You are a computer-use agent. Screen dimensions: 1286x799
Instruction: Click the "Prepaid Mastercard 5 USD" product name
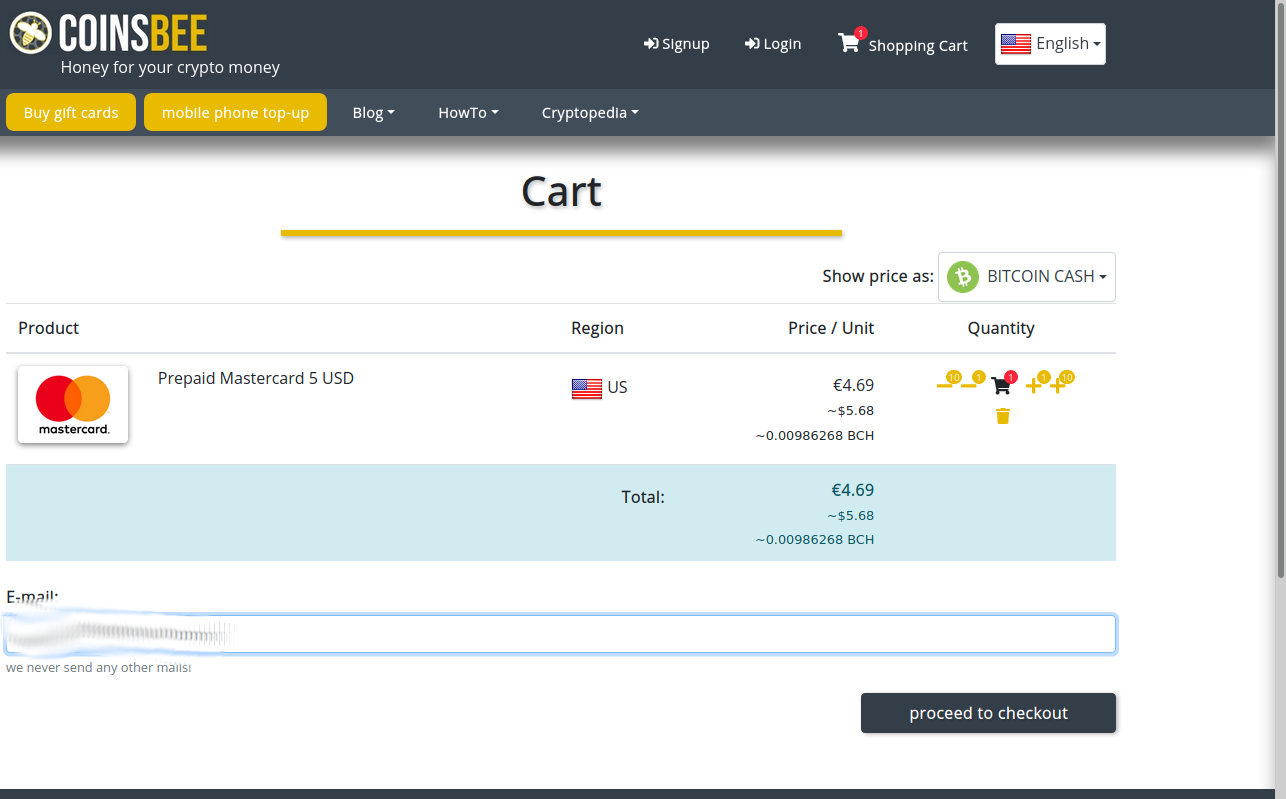[x=256, y=379]
